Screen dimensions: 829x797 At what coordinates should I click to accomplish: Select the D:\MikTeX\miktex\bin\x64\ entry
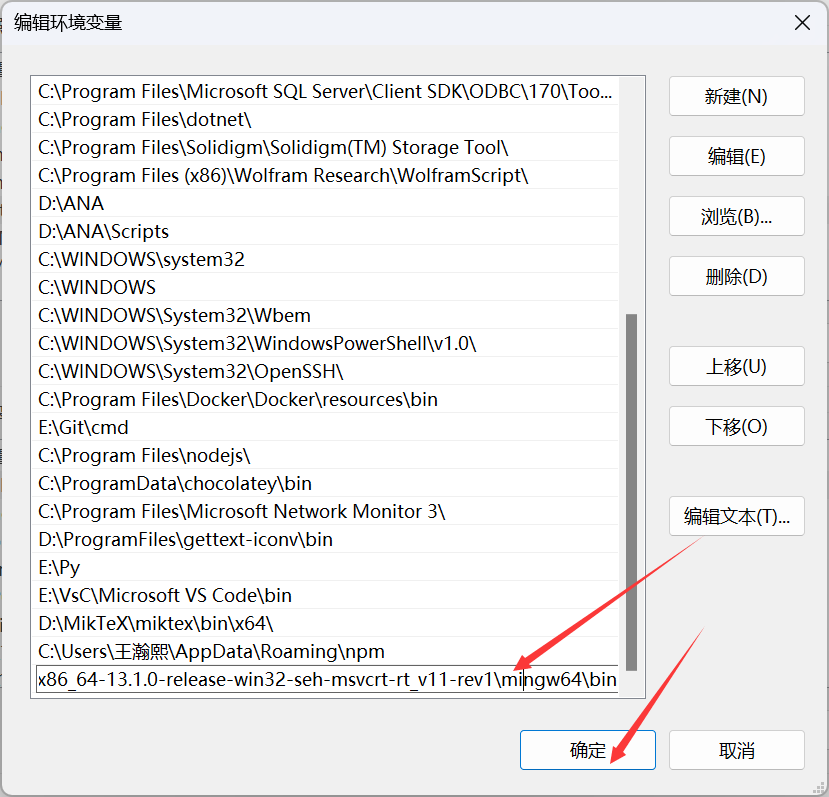click(x=155, y=623)
